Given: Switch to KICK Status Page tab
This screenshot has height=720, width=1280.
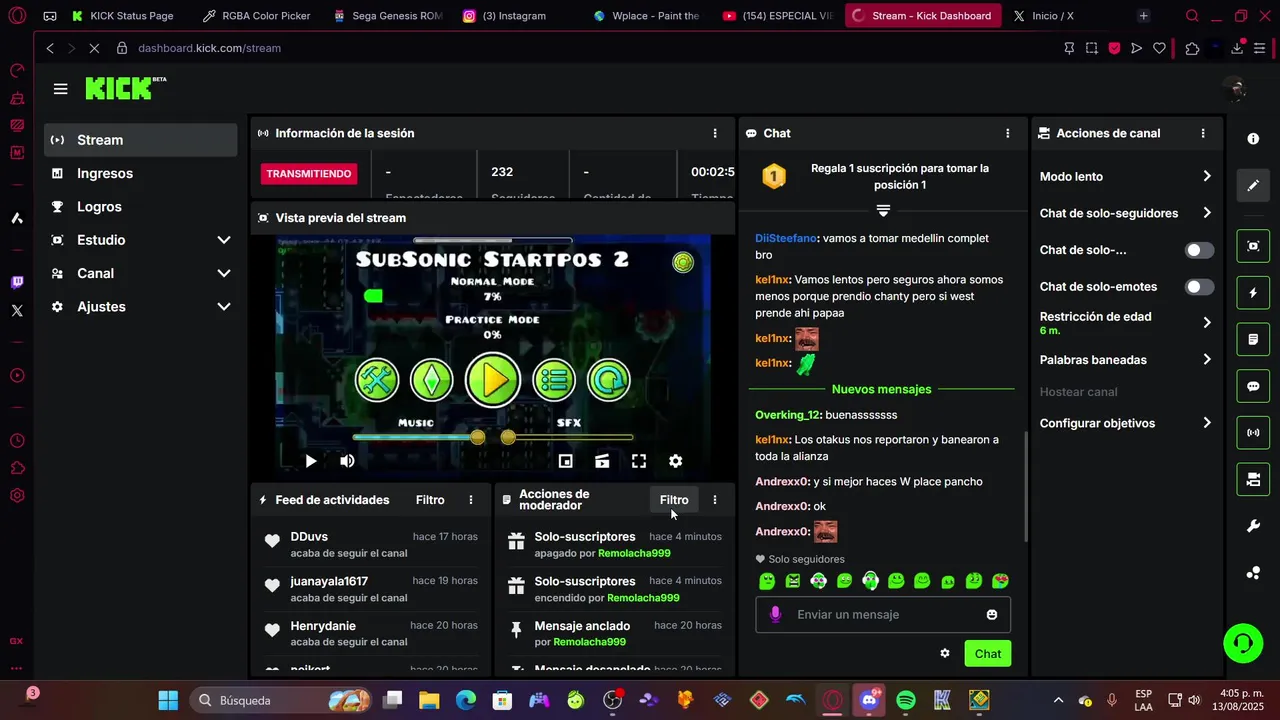Looking at the screenshot, I should (x=126, y=16).
